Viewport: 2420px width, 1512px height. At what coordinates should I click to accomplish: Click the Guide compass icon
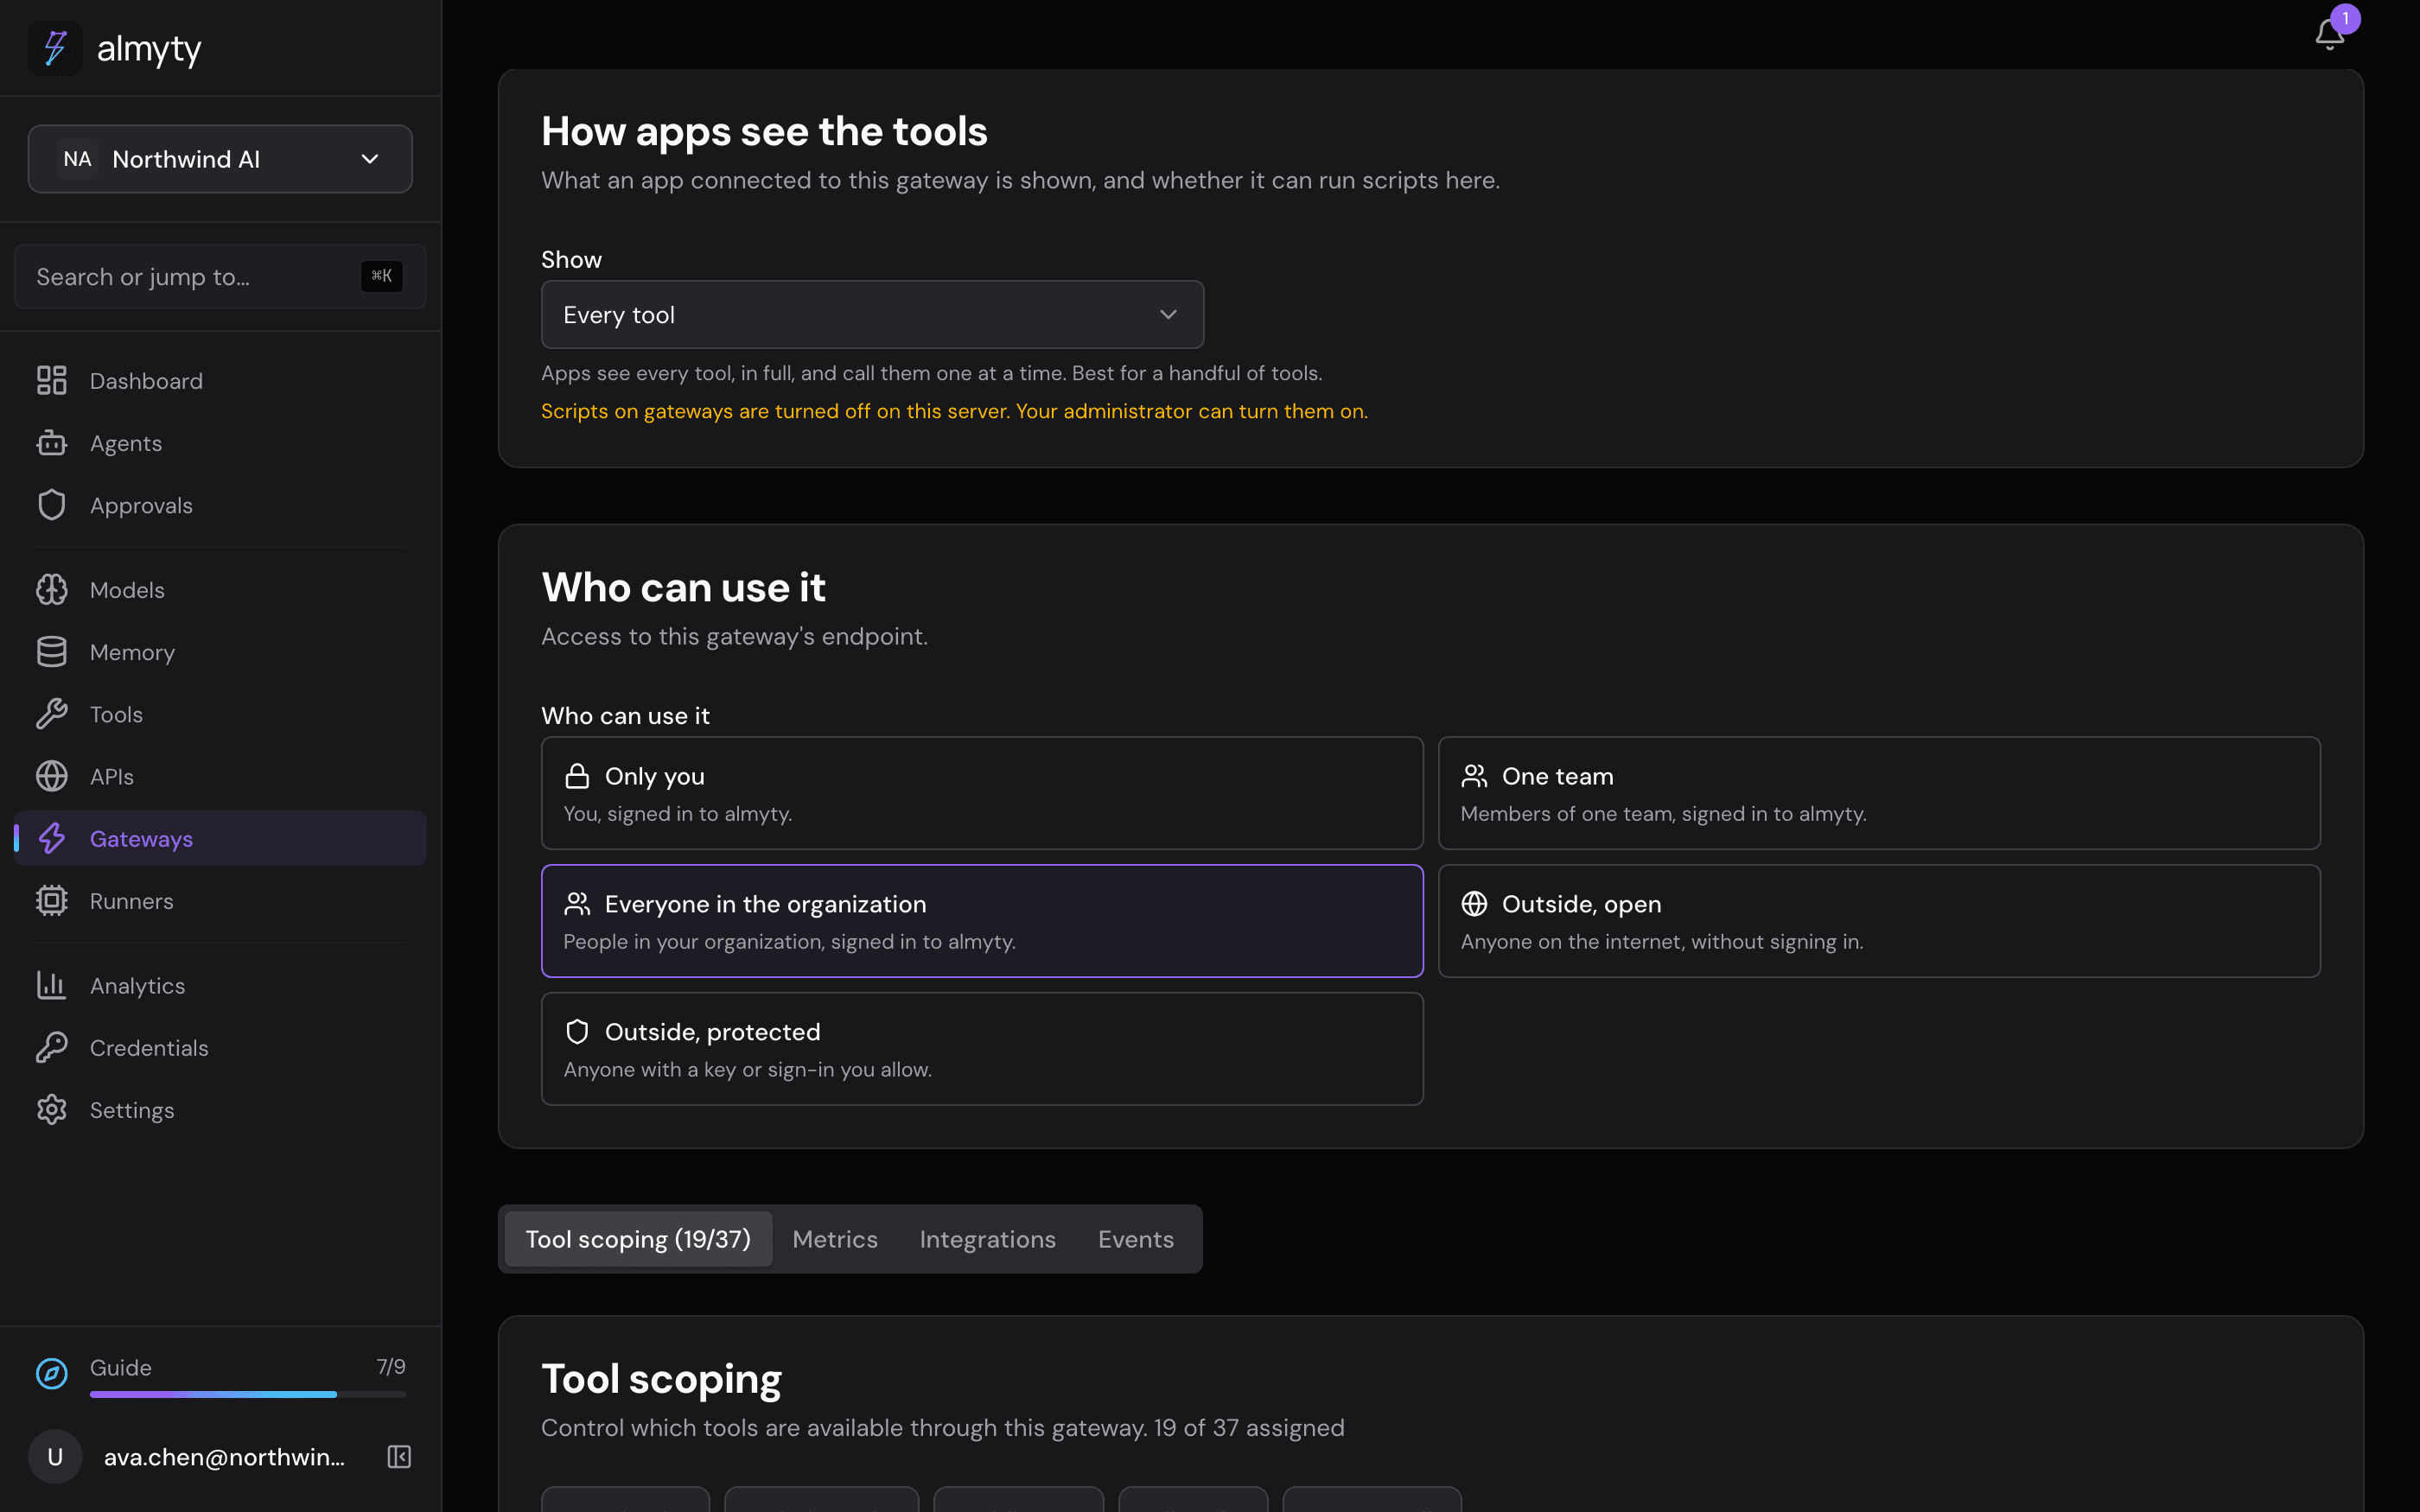52,1373
